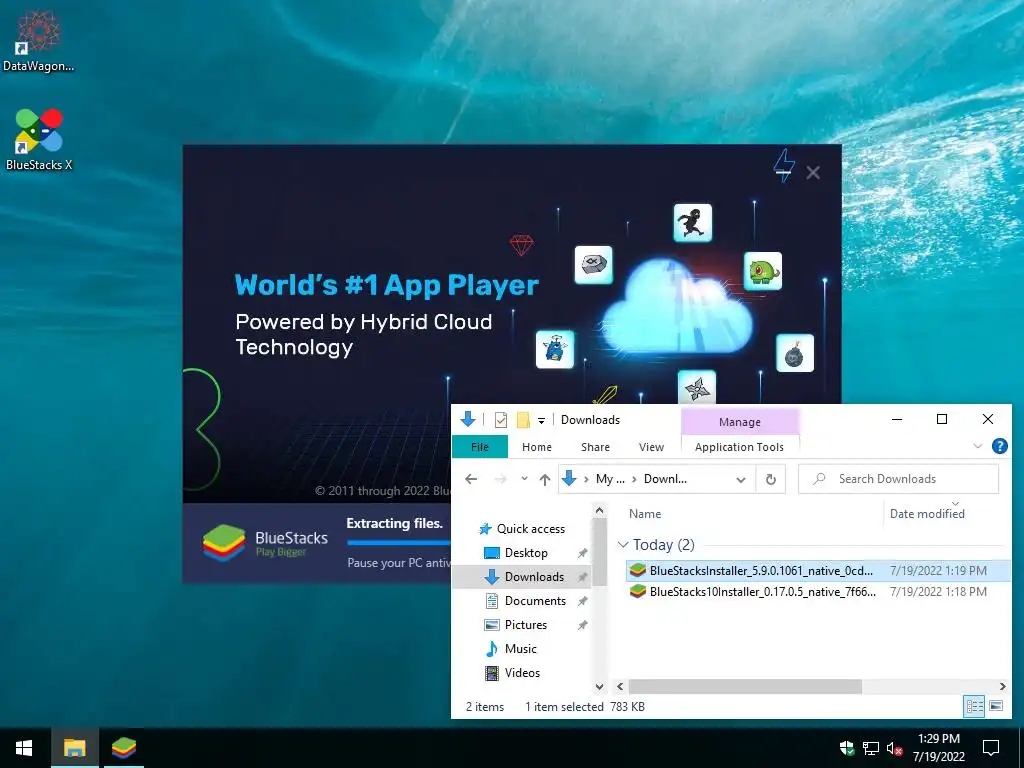Click the bomb game tile in installer
This screenshot has width=1024, height=768.
(795, 353)
